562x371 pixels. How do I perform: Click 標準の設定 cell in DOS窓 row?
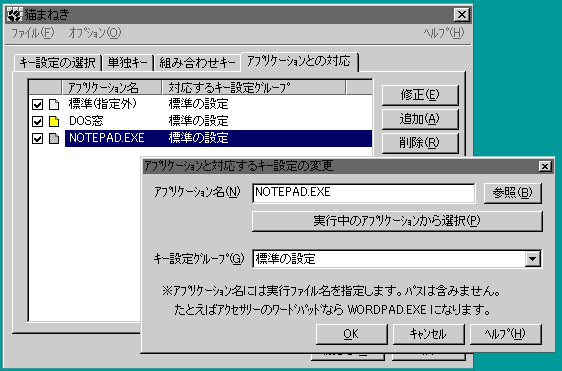point(198,121)
